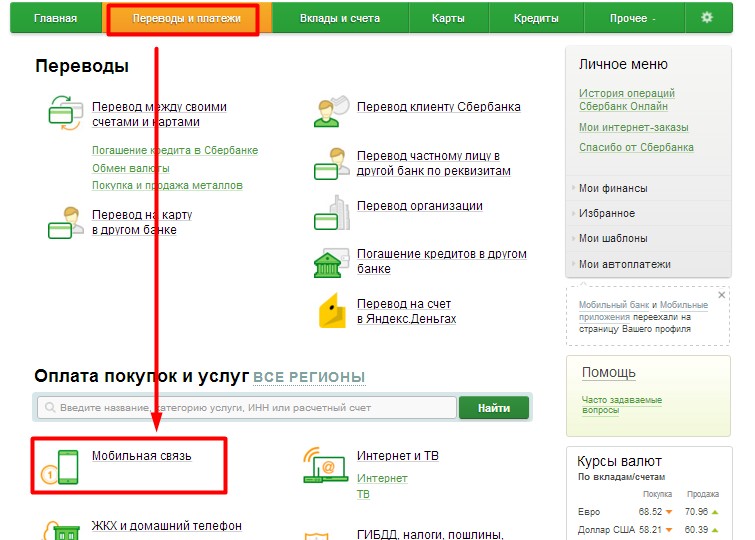This screenshot has height=540, width=755.
Task: Open the Помощь heading link
Action: [x=609, y=372]
